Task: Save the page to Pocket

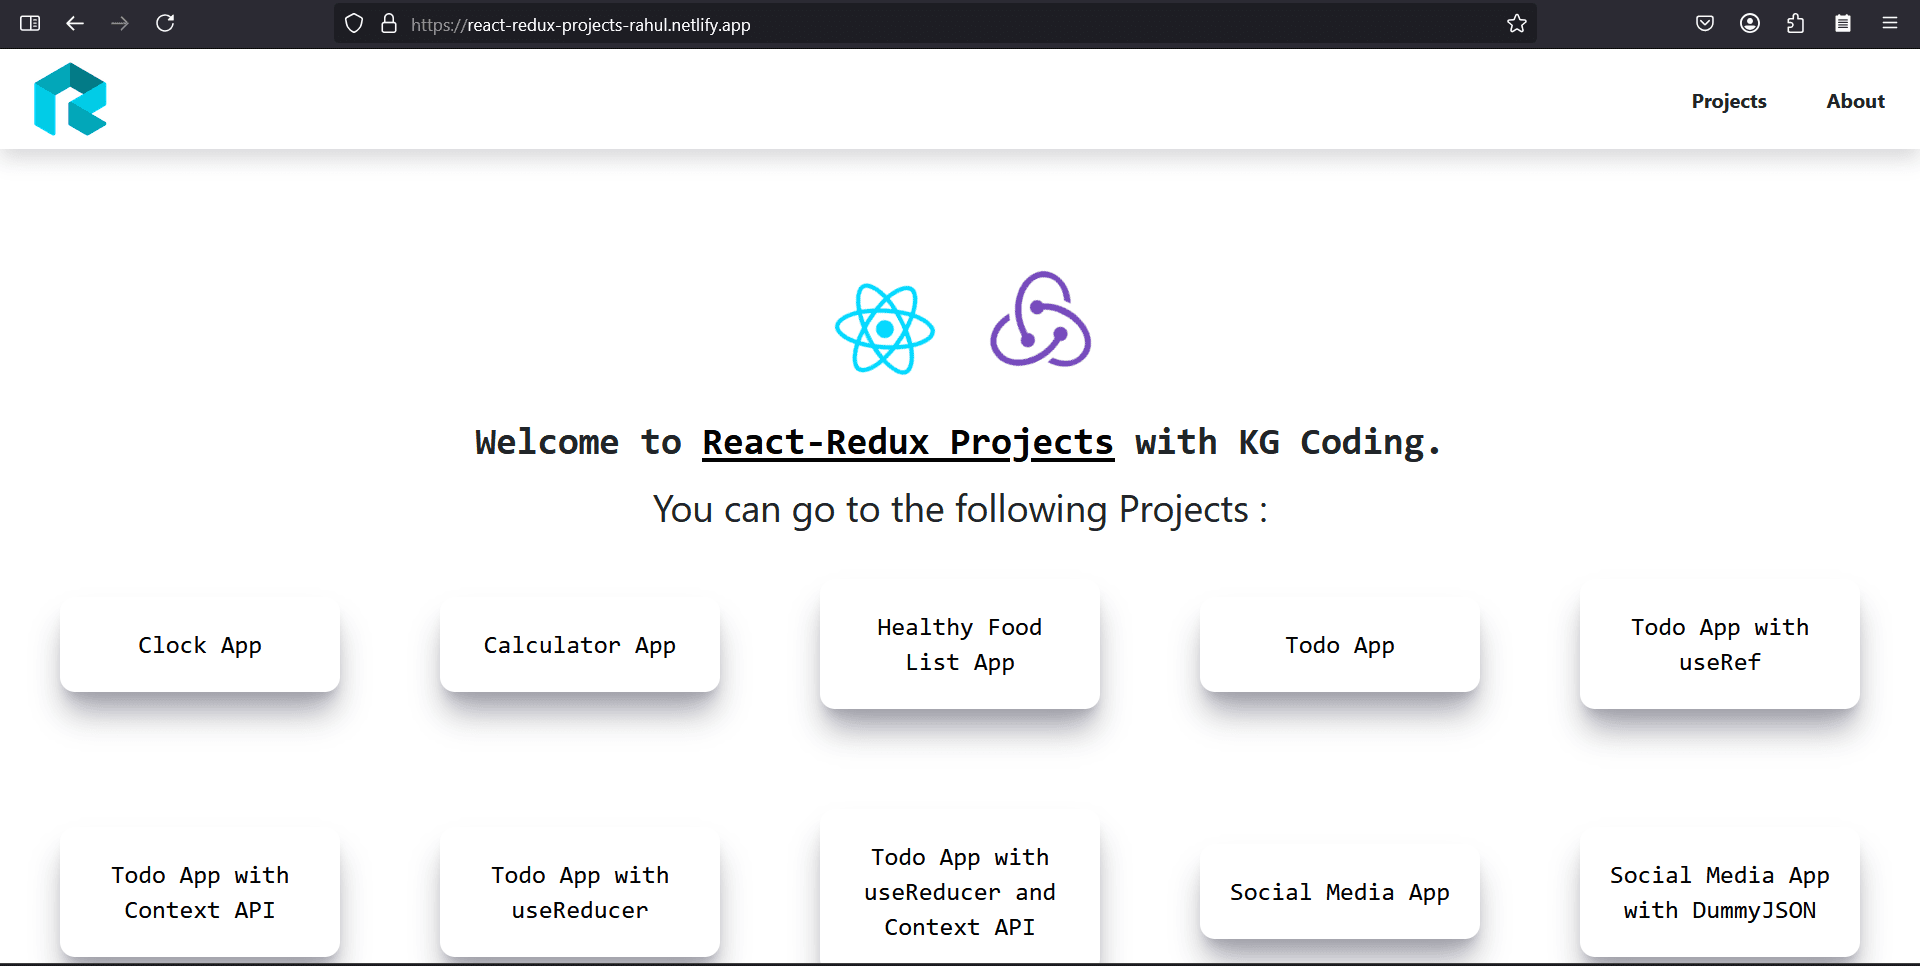Action: point(1704,23)
